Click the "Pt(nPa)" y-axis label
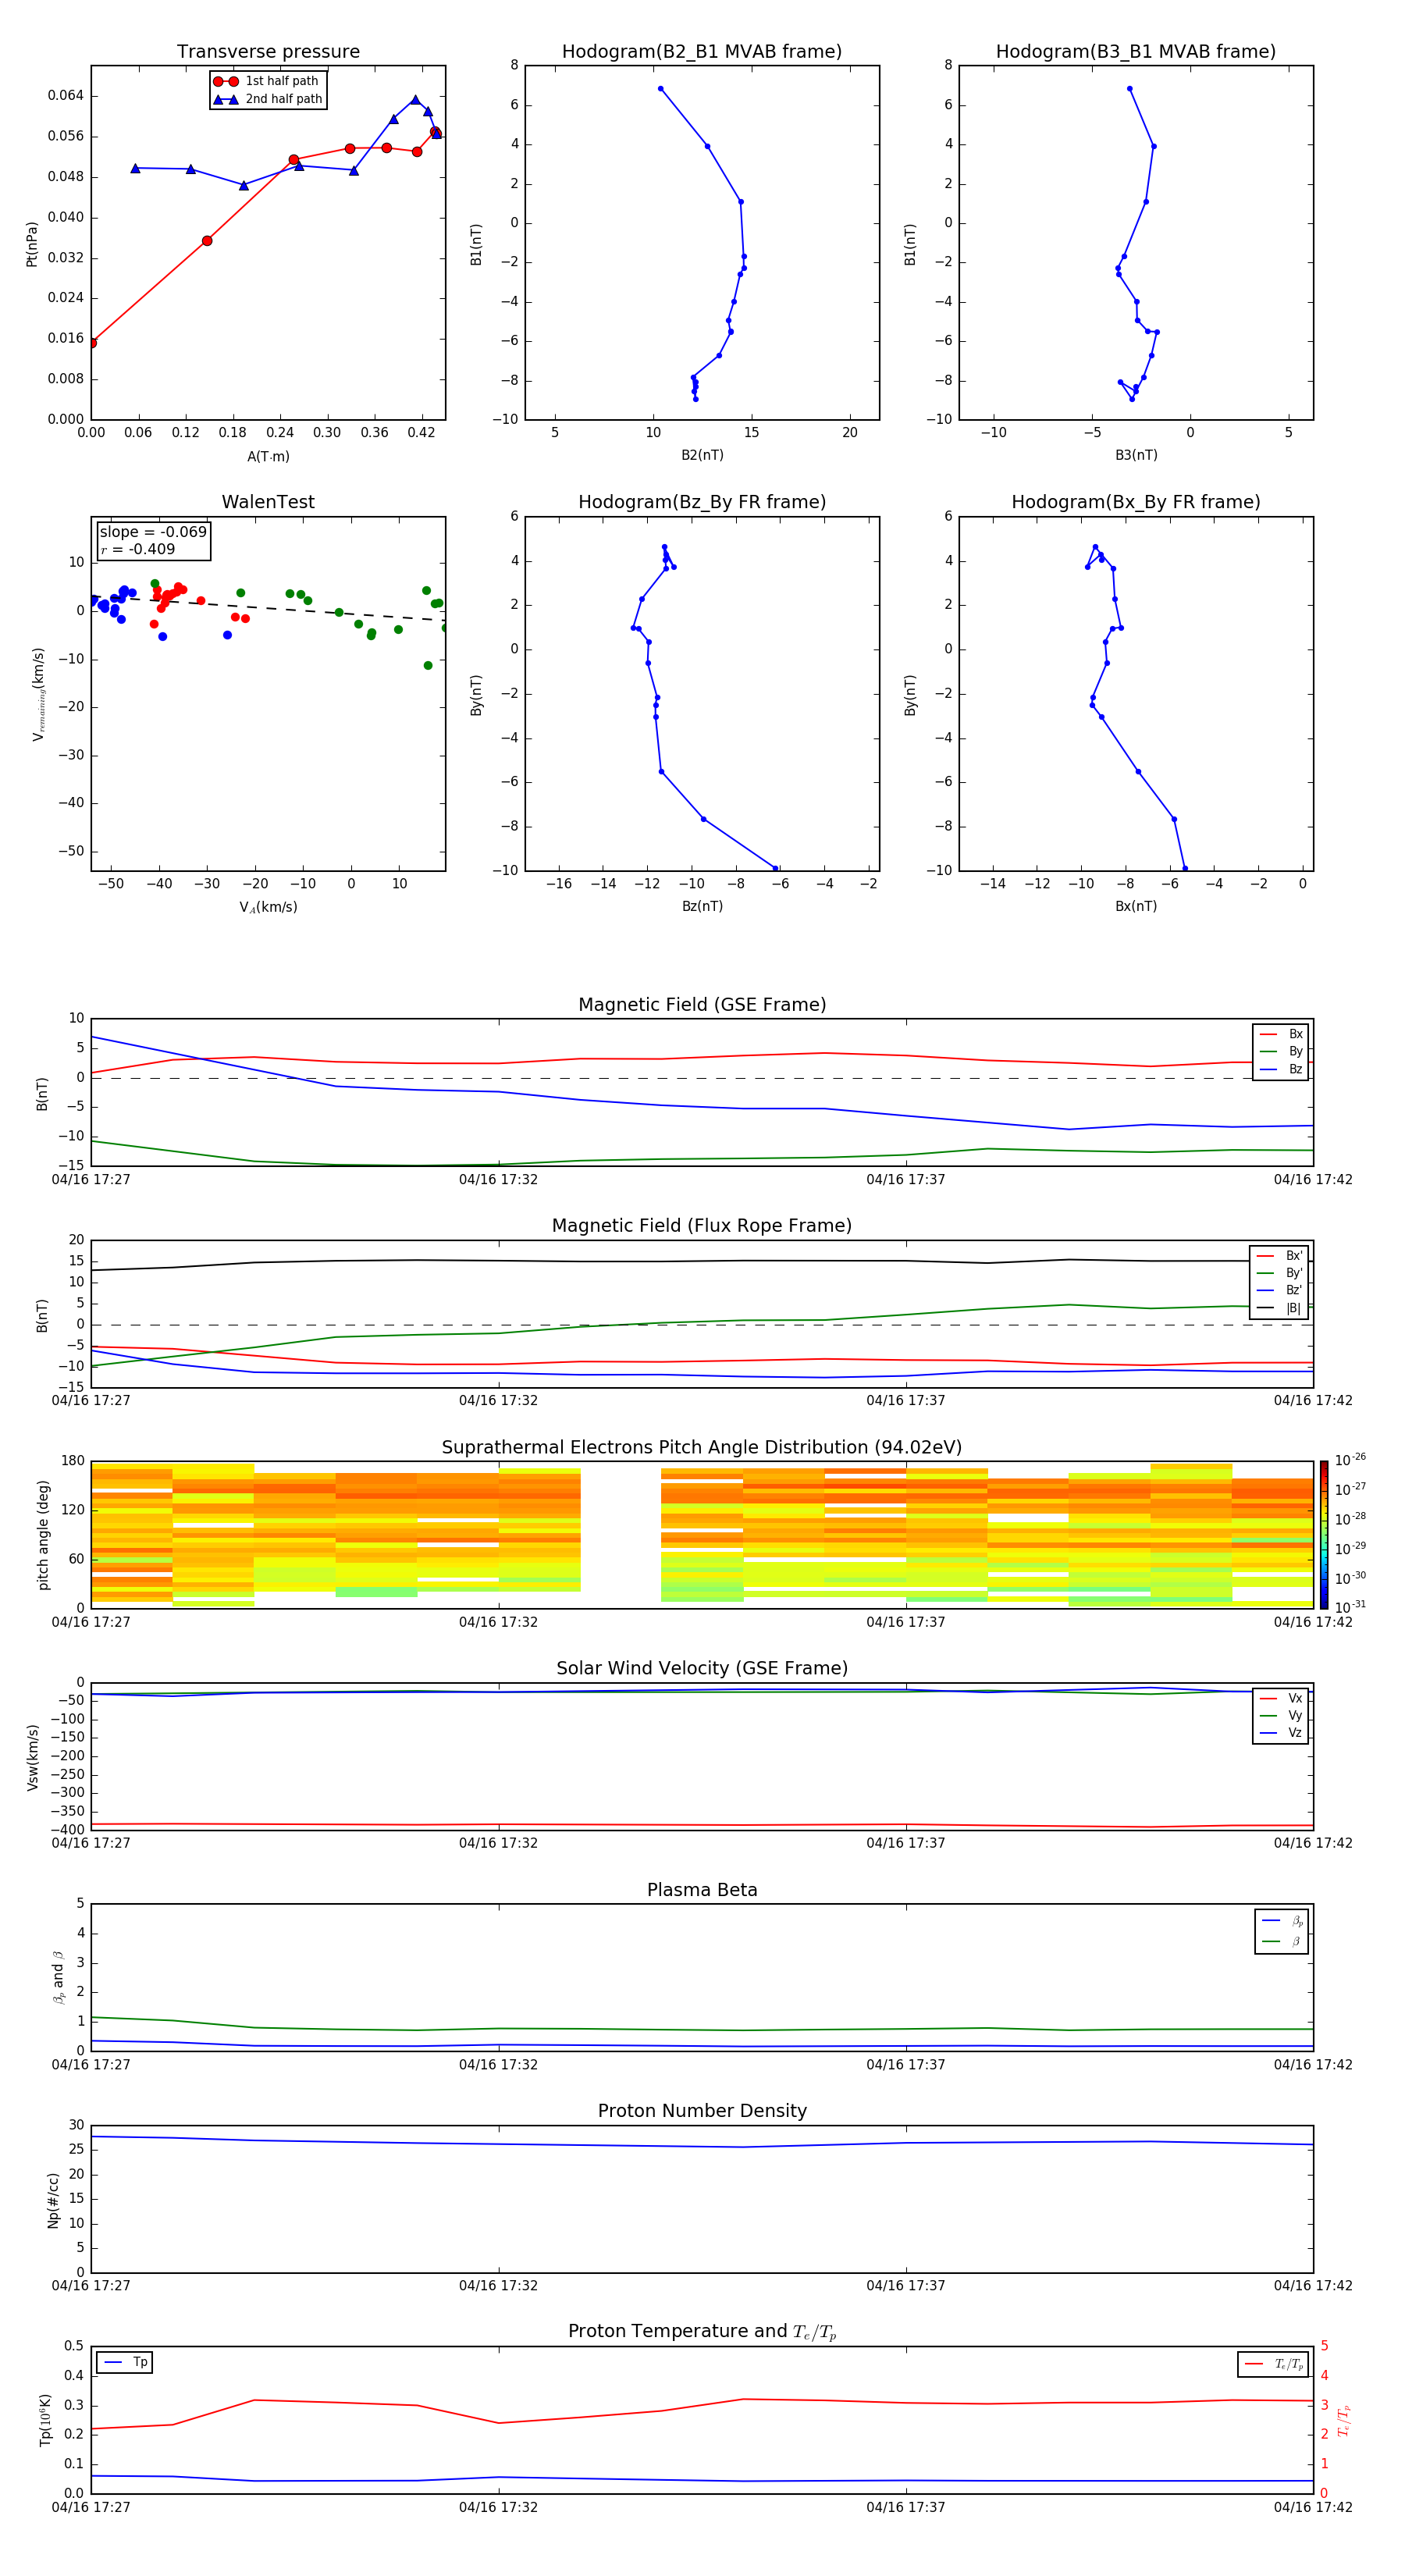Viewport: 1405px width, 2576px height. [x=31, y=244]
